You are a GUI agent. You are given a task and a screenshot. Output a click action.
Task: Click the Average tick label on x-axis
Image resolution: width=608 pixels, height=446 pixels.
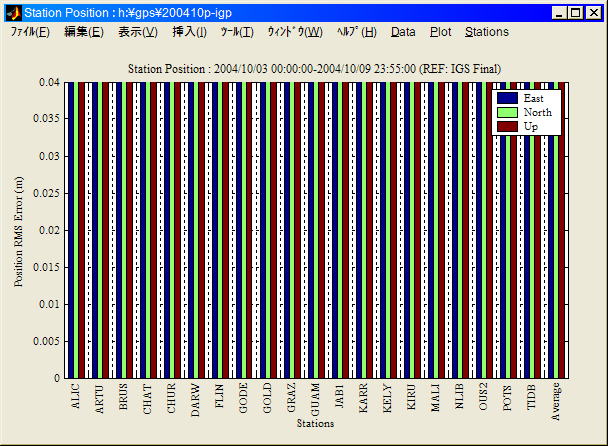tap(556, 401)
